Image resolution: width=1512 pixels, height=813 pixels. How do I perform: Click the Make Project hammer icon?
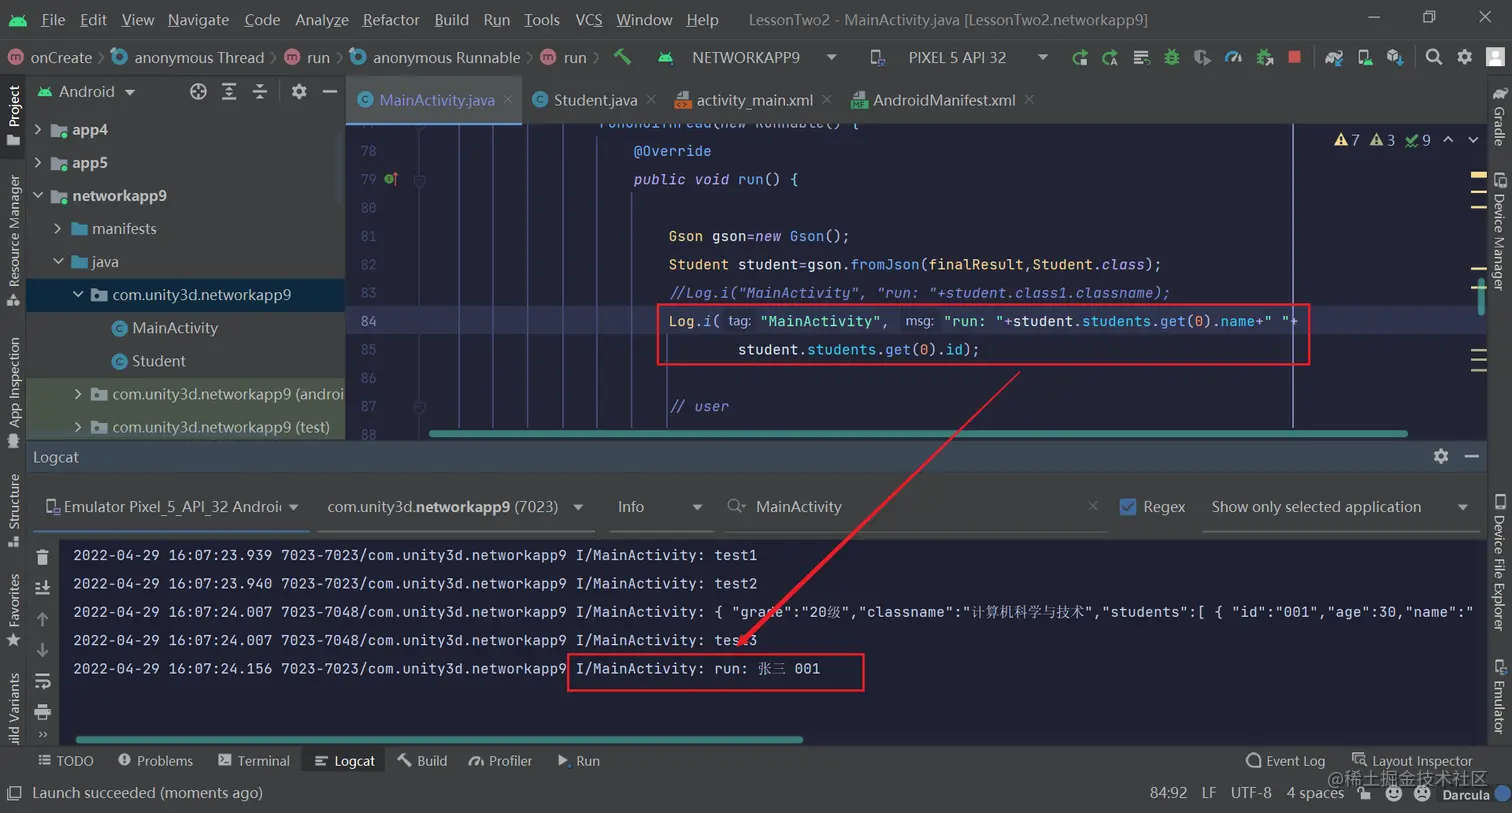(622, 57)
